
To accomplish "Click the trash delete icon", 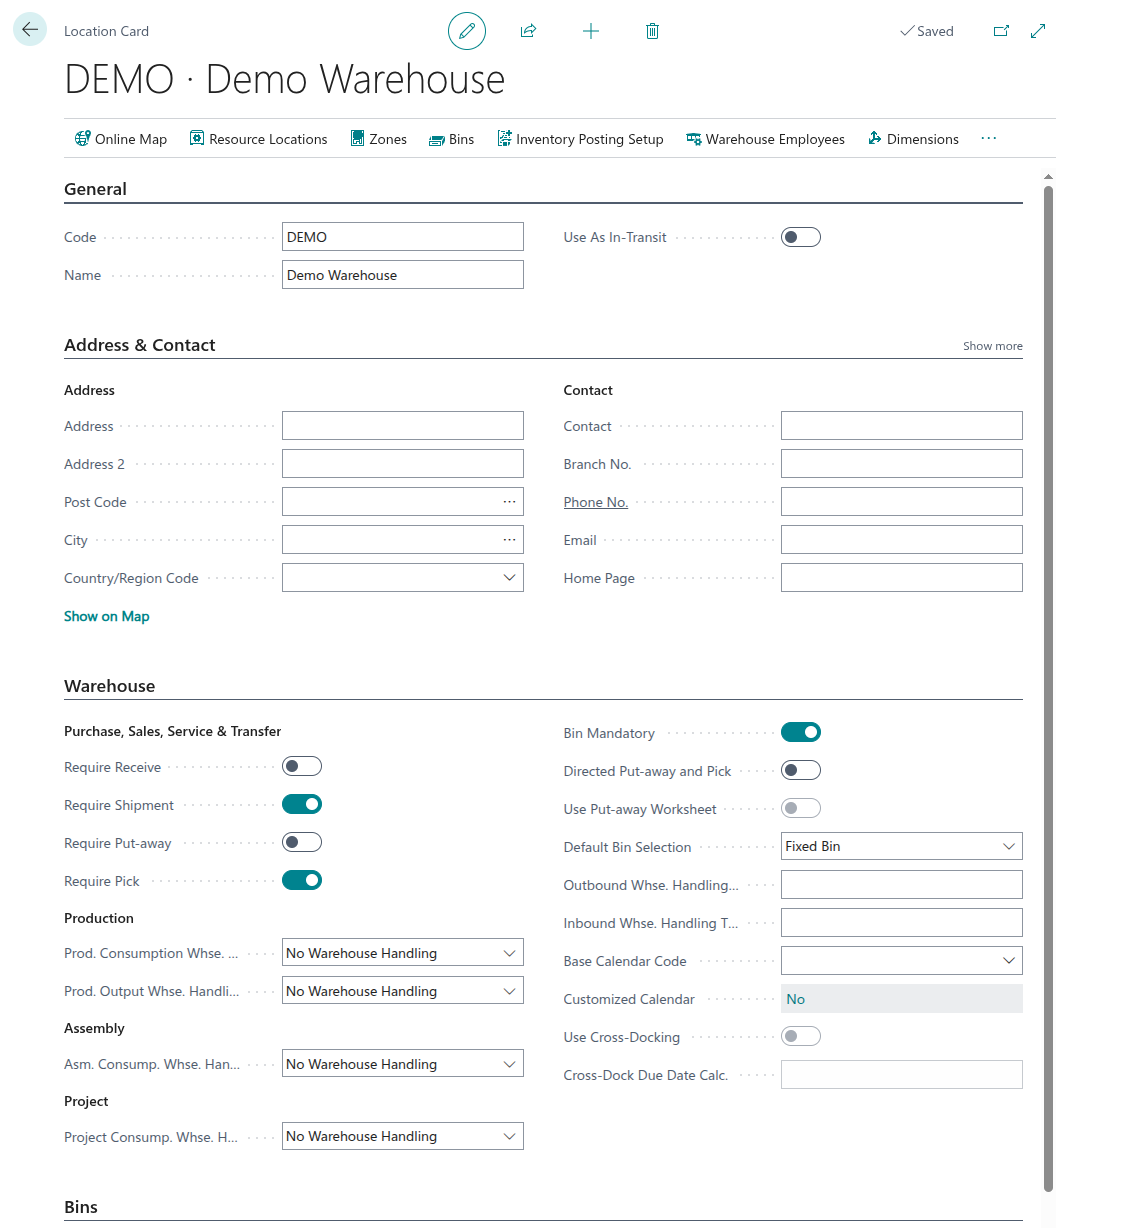I will click(x=652, y=31).
